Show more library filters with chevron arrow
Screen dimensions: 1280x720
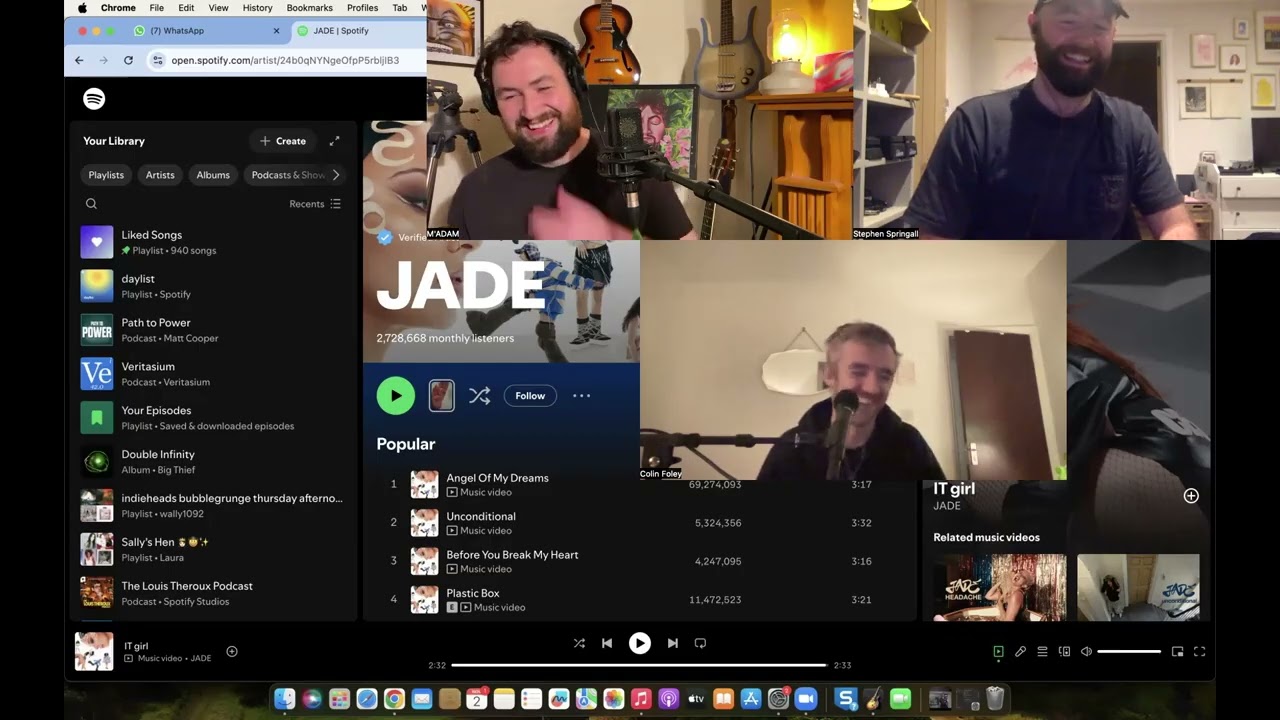pos(336,175)
